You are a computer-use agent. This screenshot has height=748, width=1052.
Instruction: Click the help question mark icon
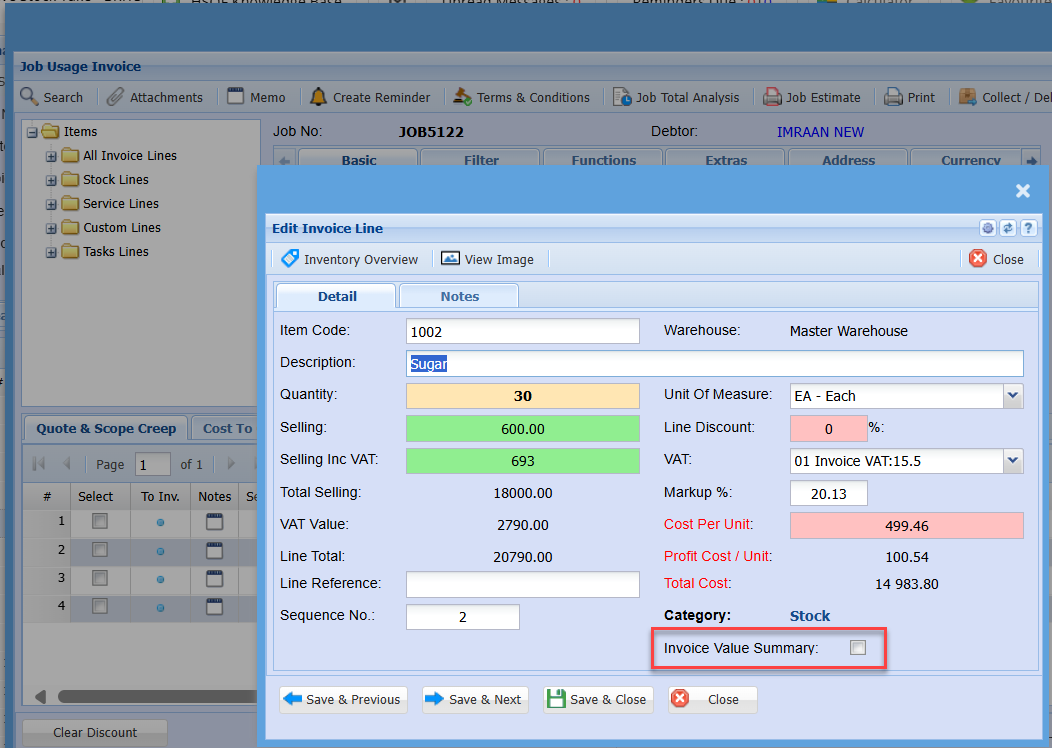[1027, 228]
